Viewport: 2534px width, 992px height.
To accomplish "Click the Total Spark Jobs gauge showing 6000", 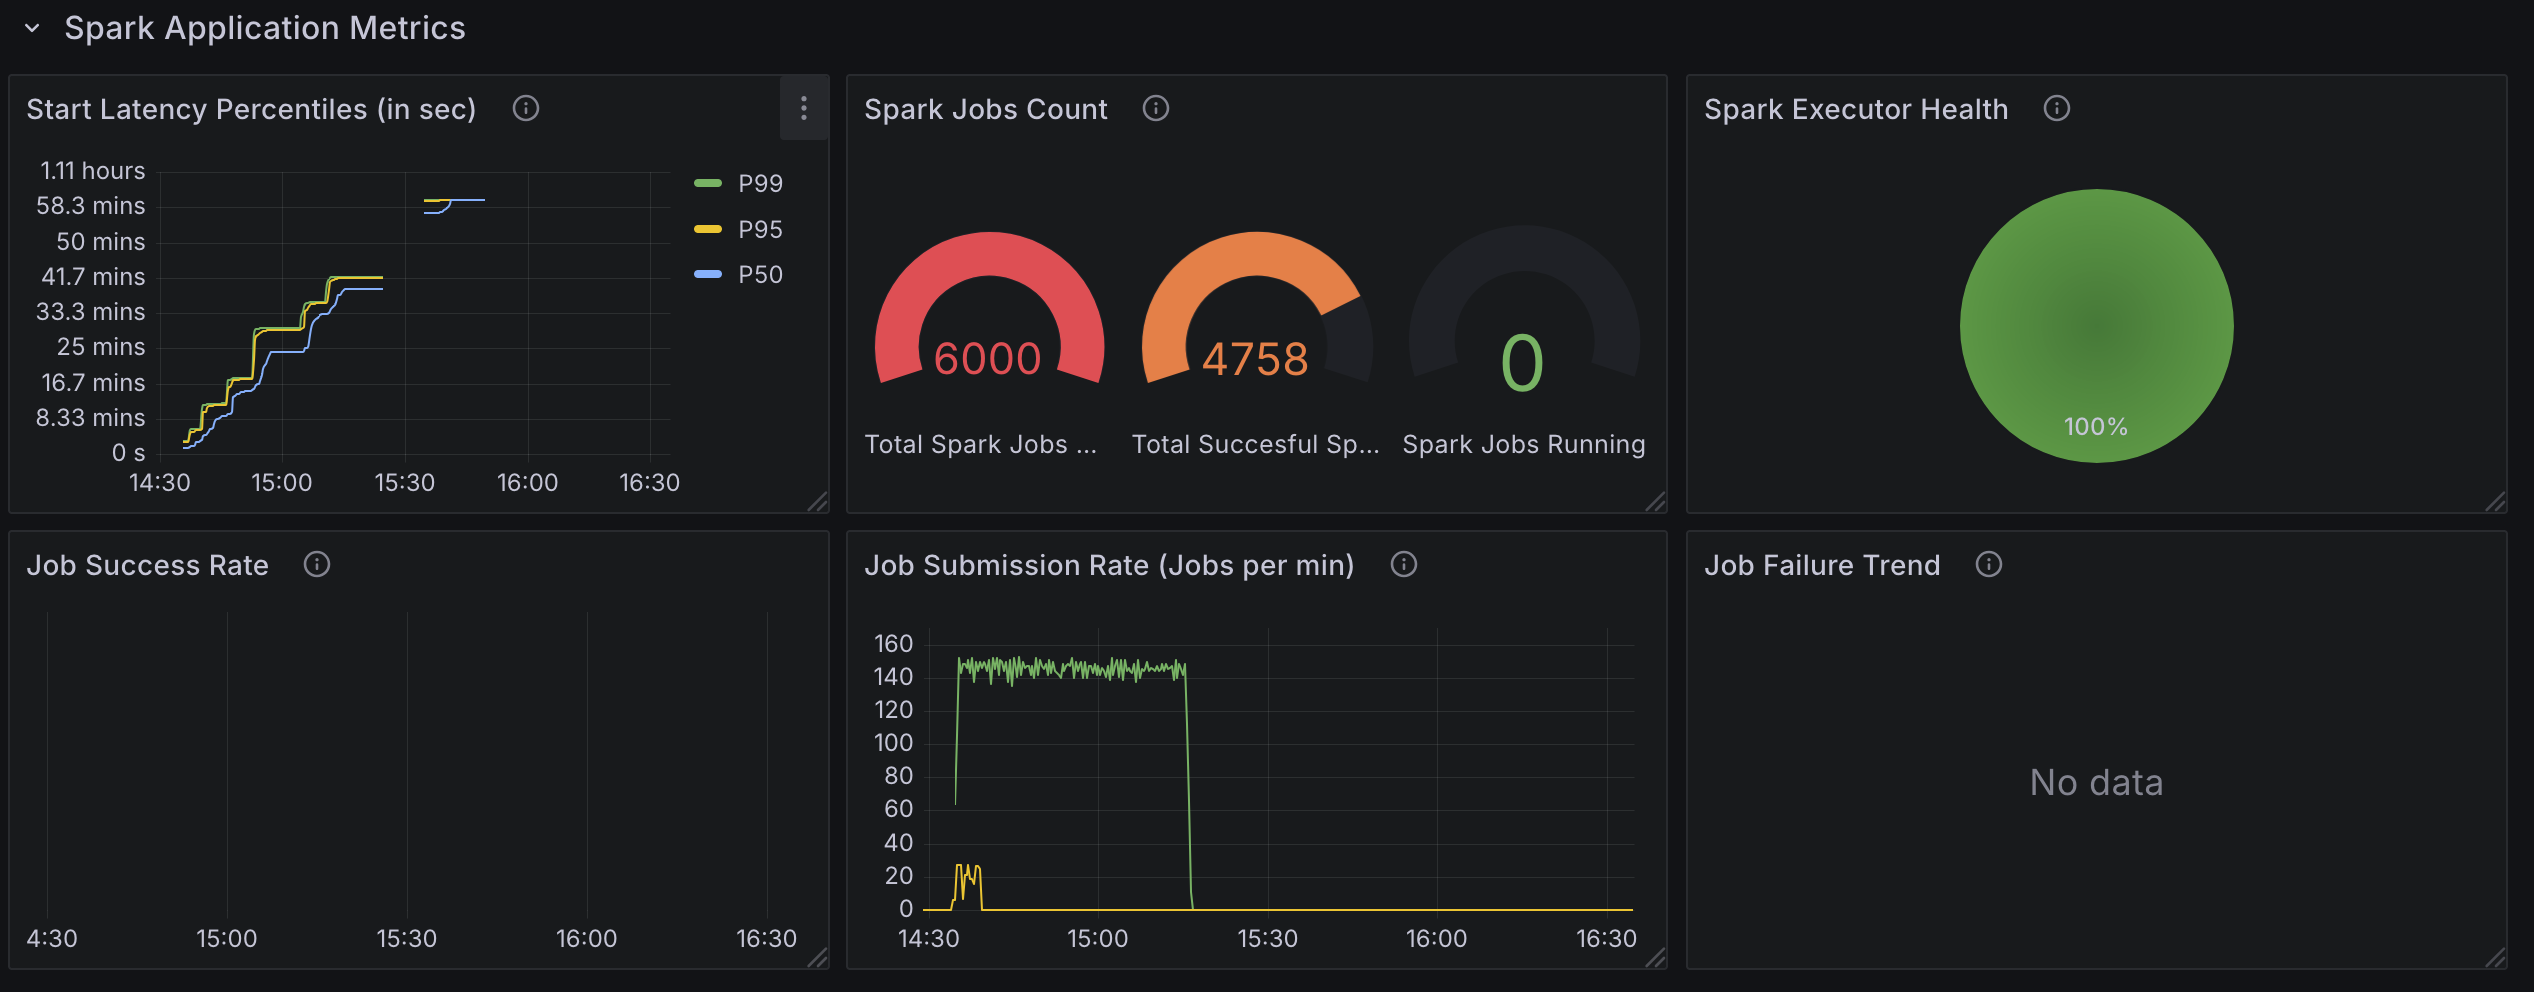I will click(988, 355).
